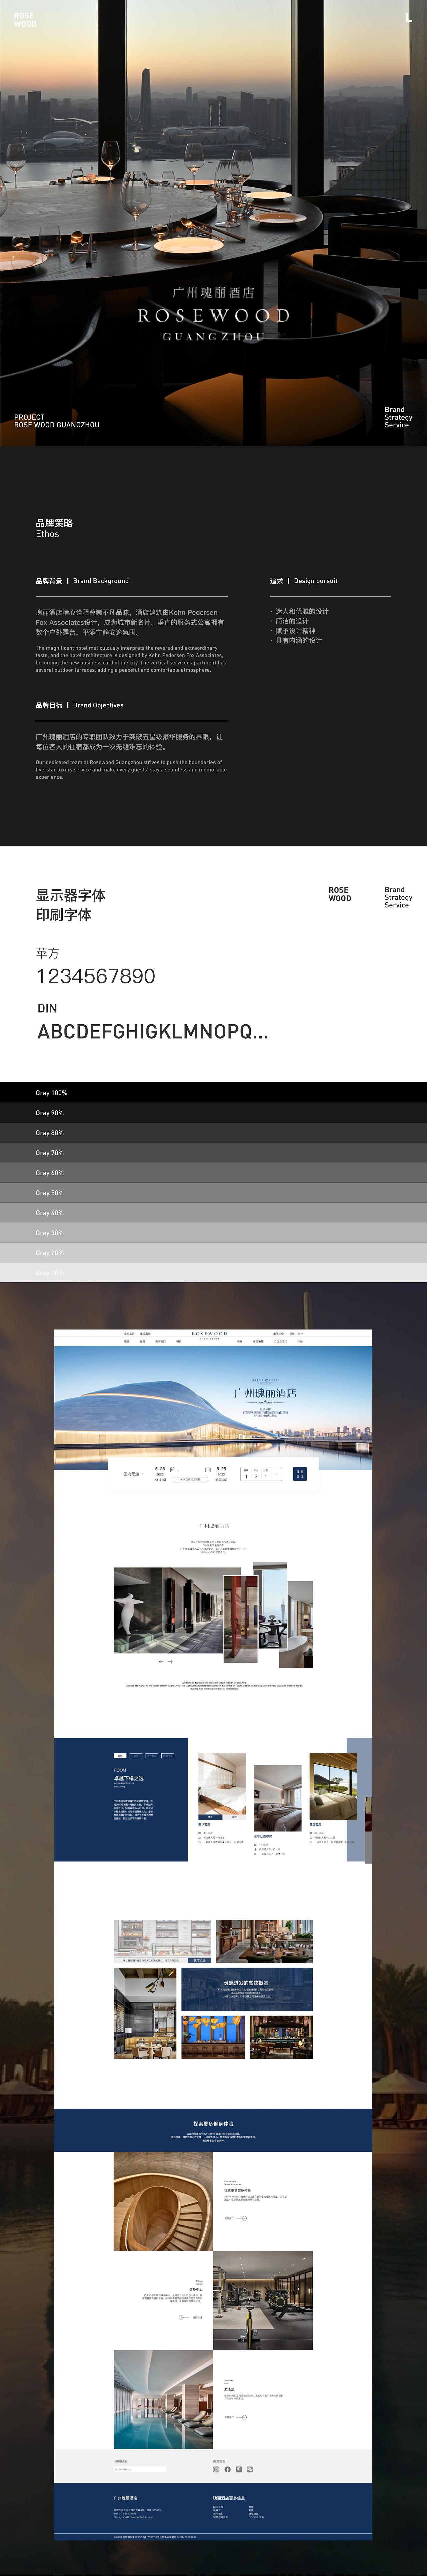Click the email input field in the footer
This screenshot has width=427, height=2576.
(140, 2469)
